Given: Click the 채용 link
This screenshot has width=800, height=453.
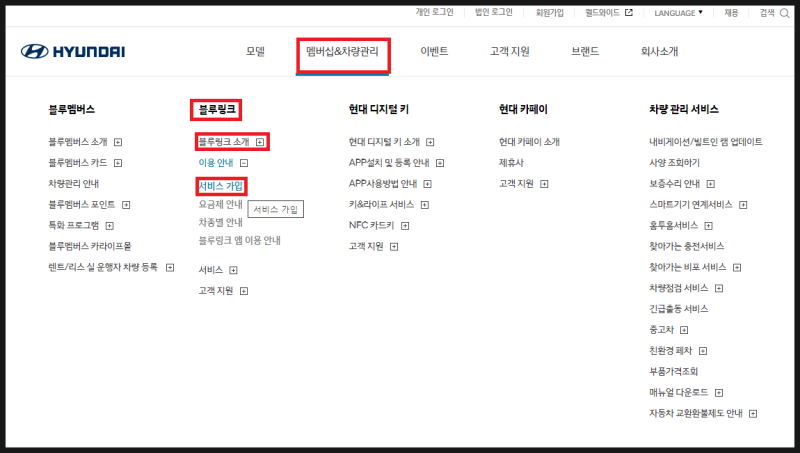Looking at the screenshot, I should point(731,13).
